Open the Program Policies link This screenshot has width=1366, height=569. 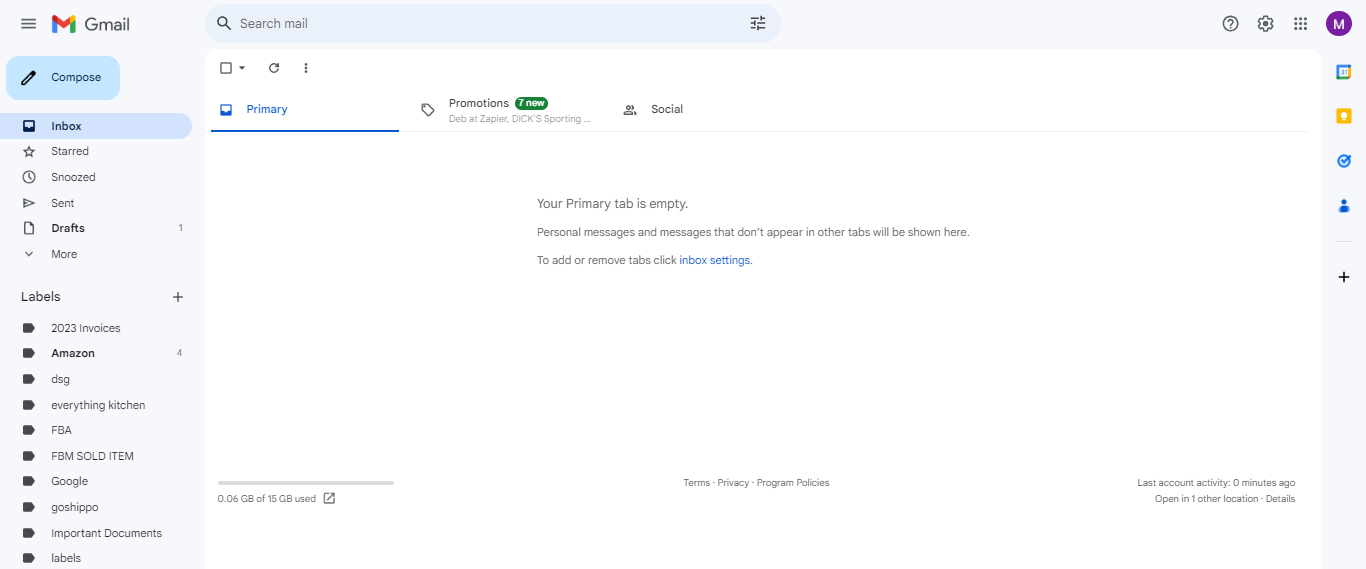(793, 483)
